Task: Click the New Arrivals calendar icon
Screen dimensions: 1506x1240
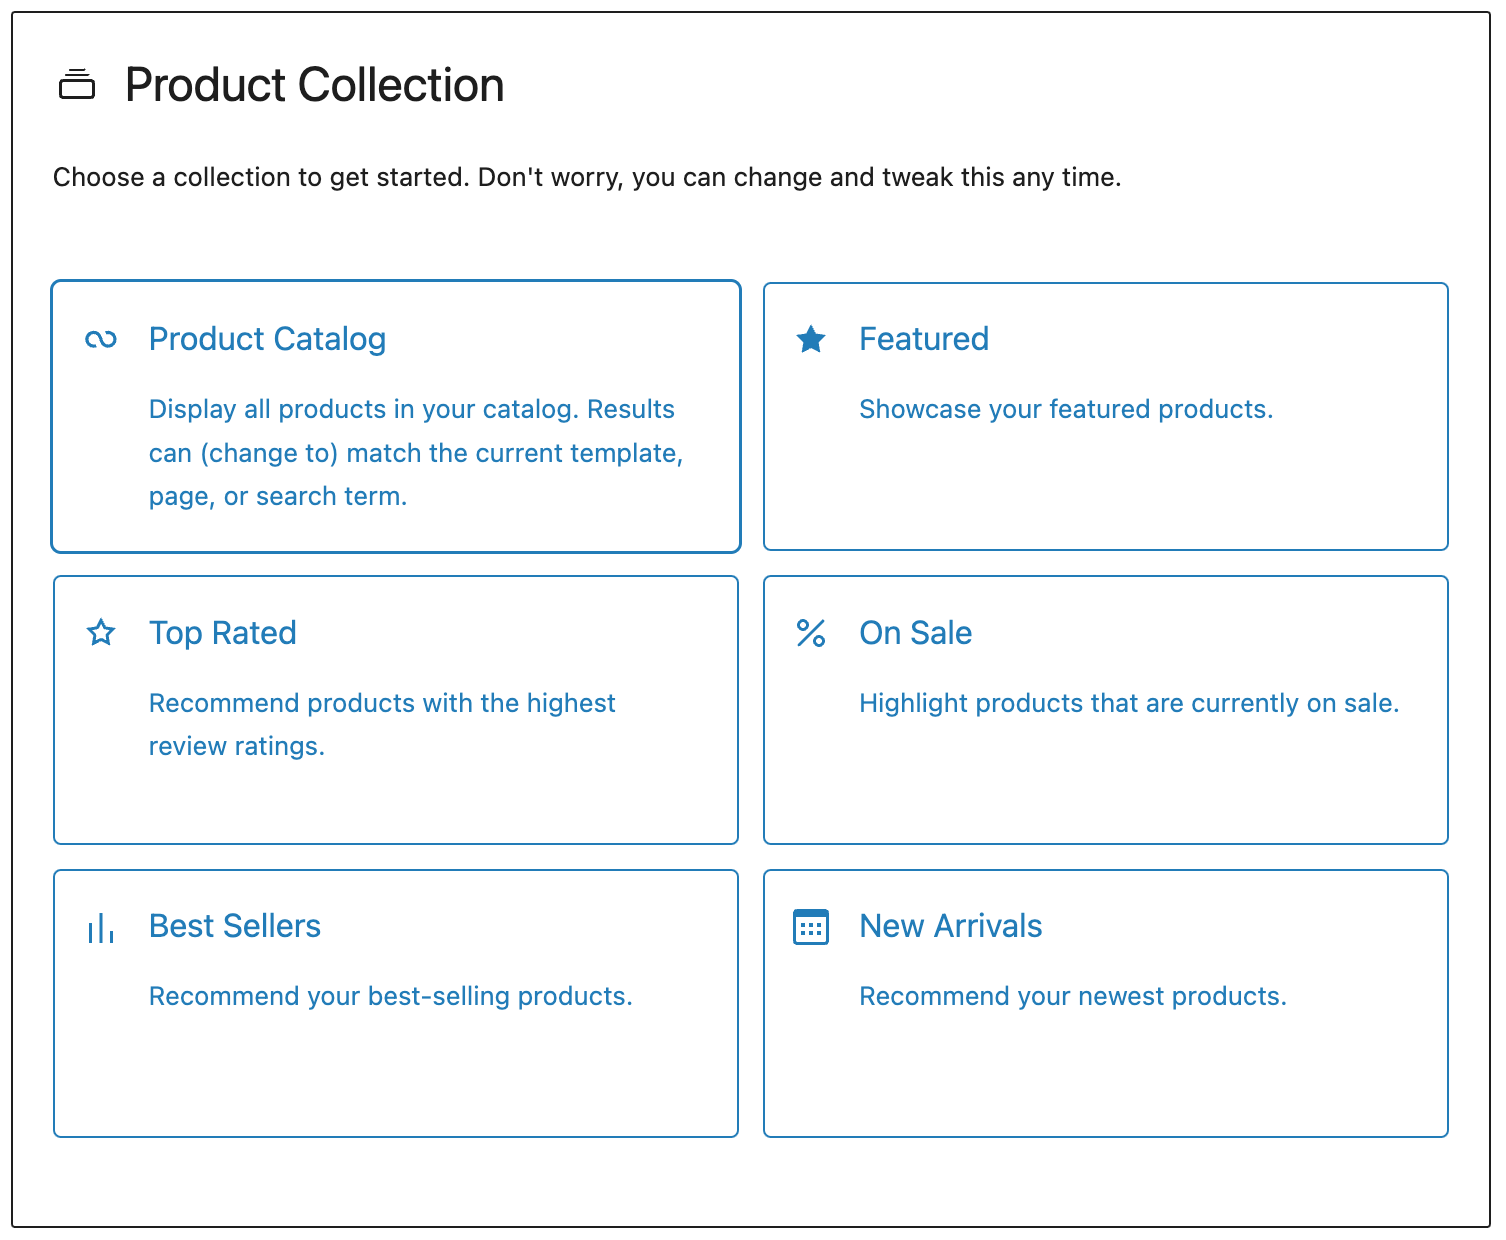Action: [x=811, y=926]
